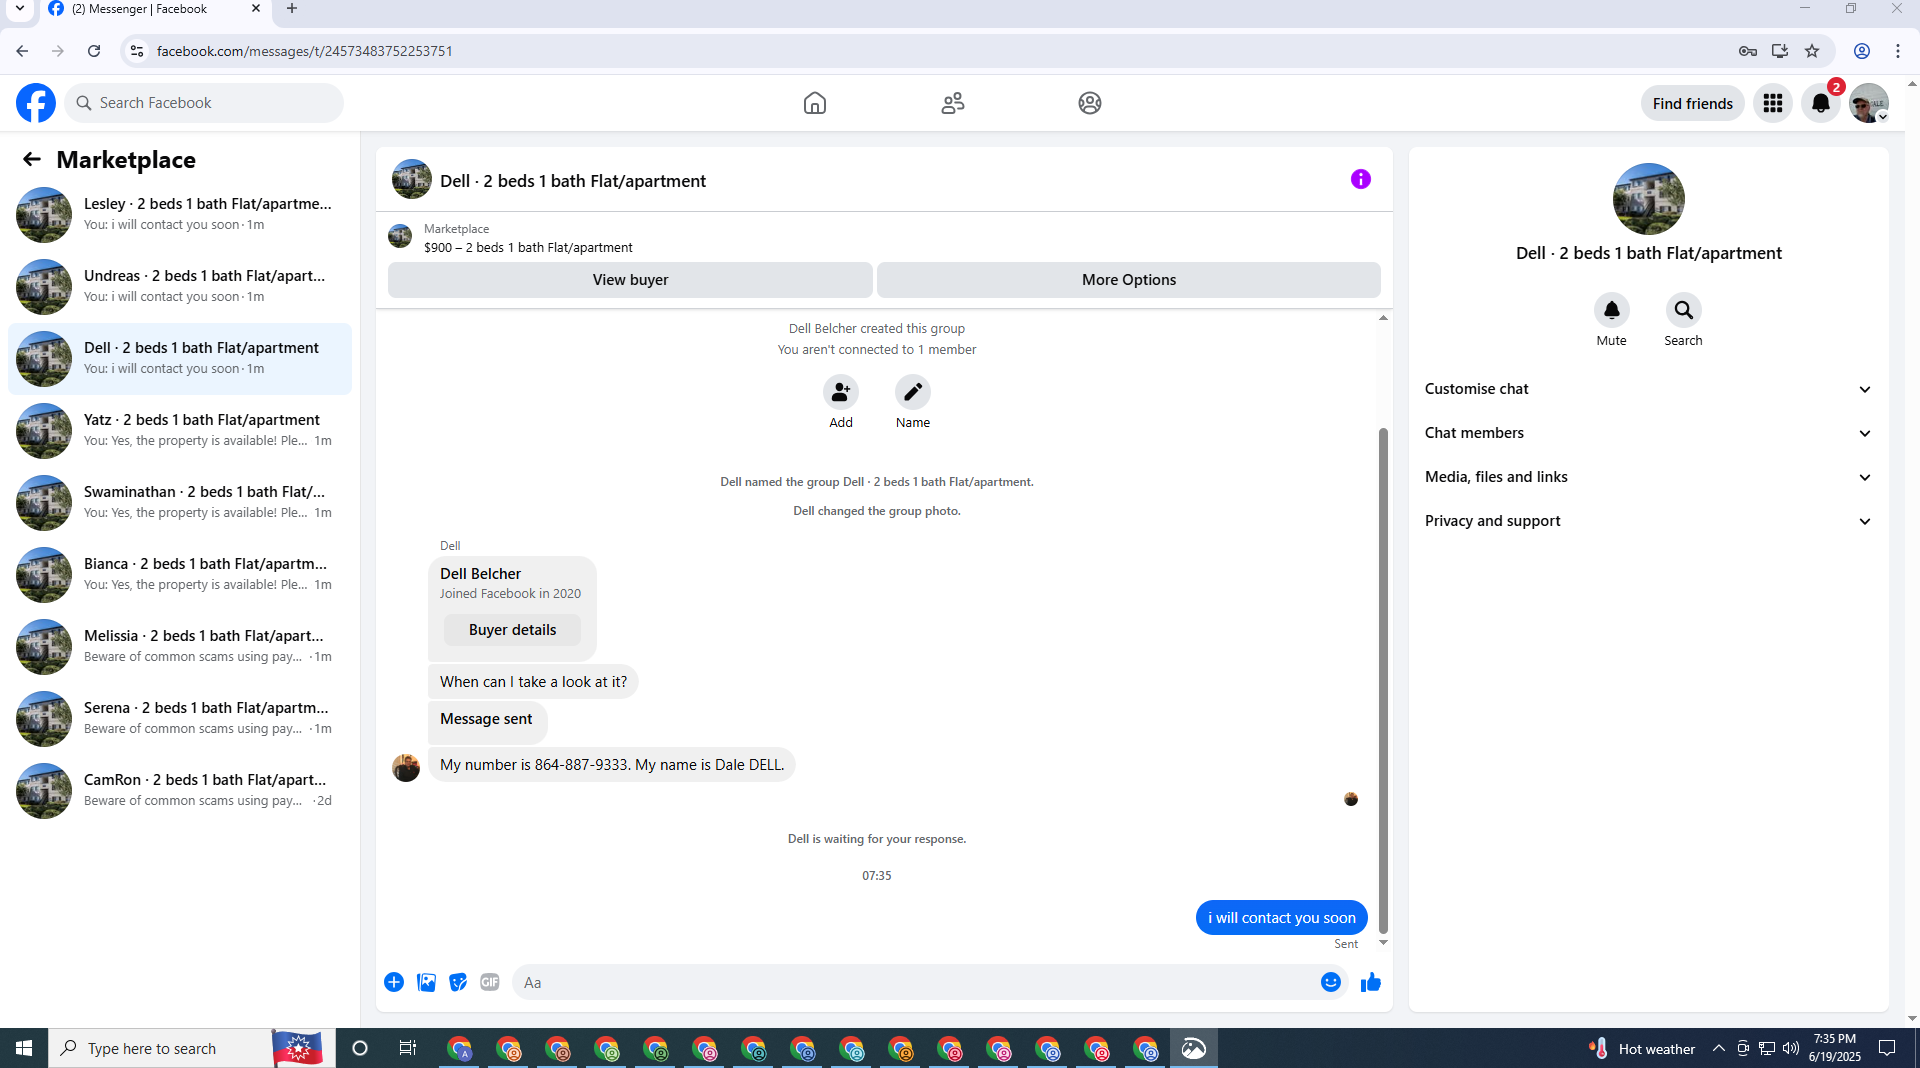Open the Chrome three-dot menu

click(1898, 51)
